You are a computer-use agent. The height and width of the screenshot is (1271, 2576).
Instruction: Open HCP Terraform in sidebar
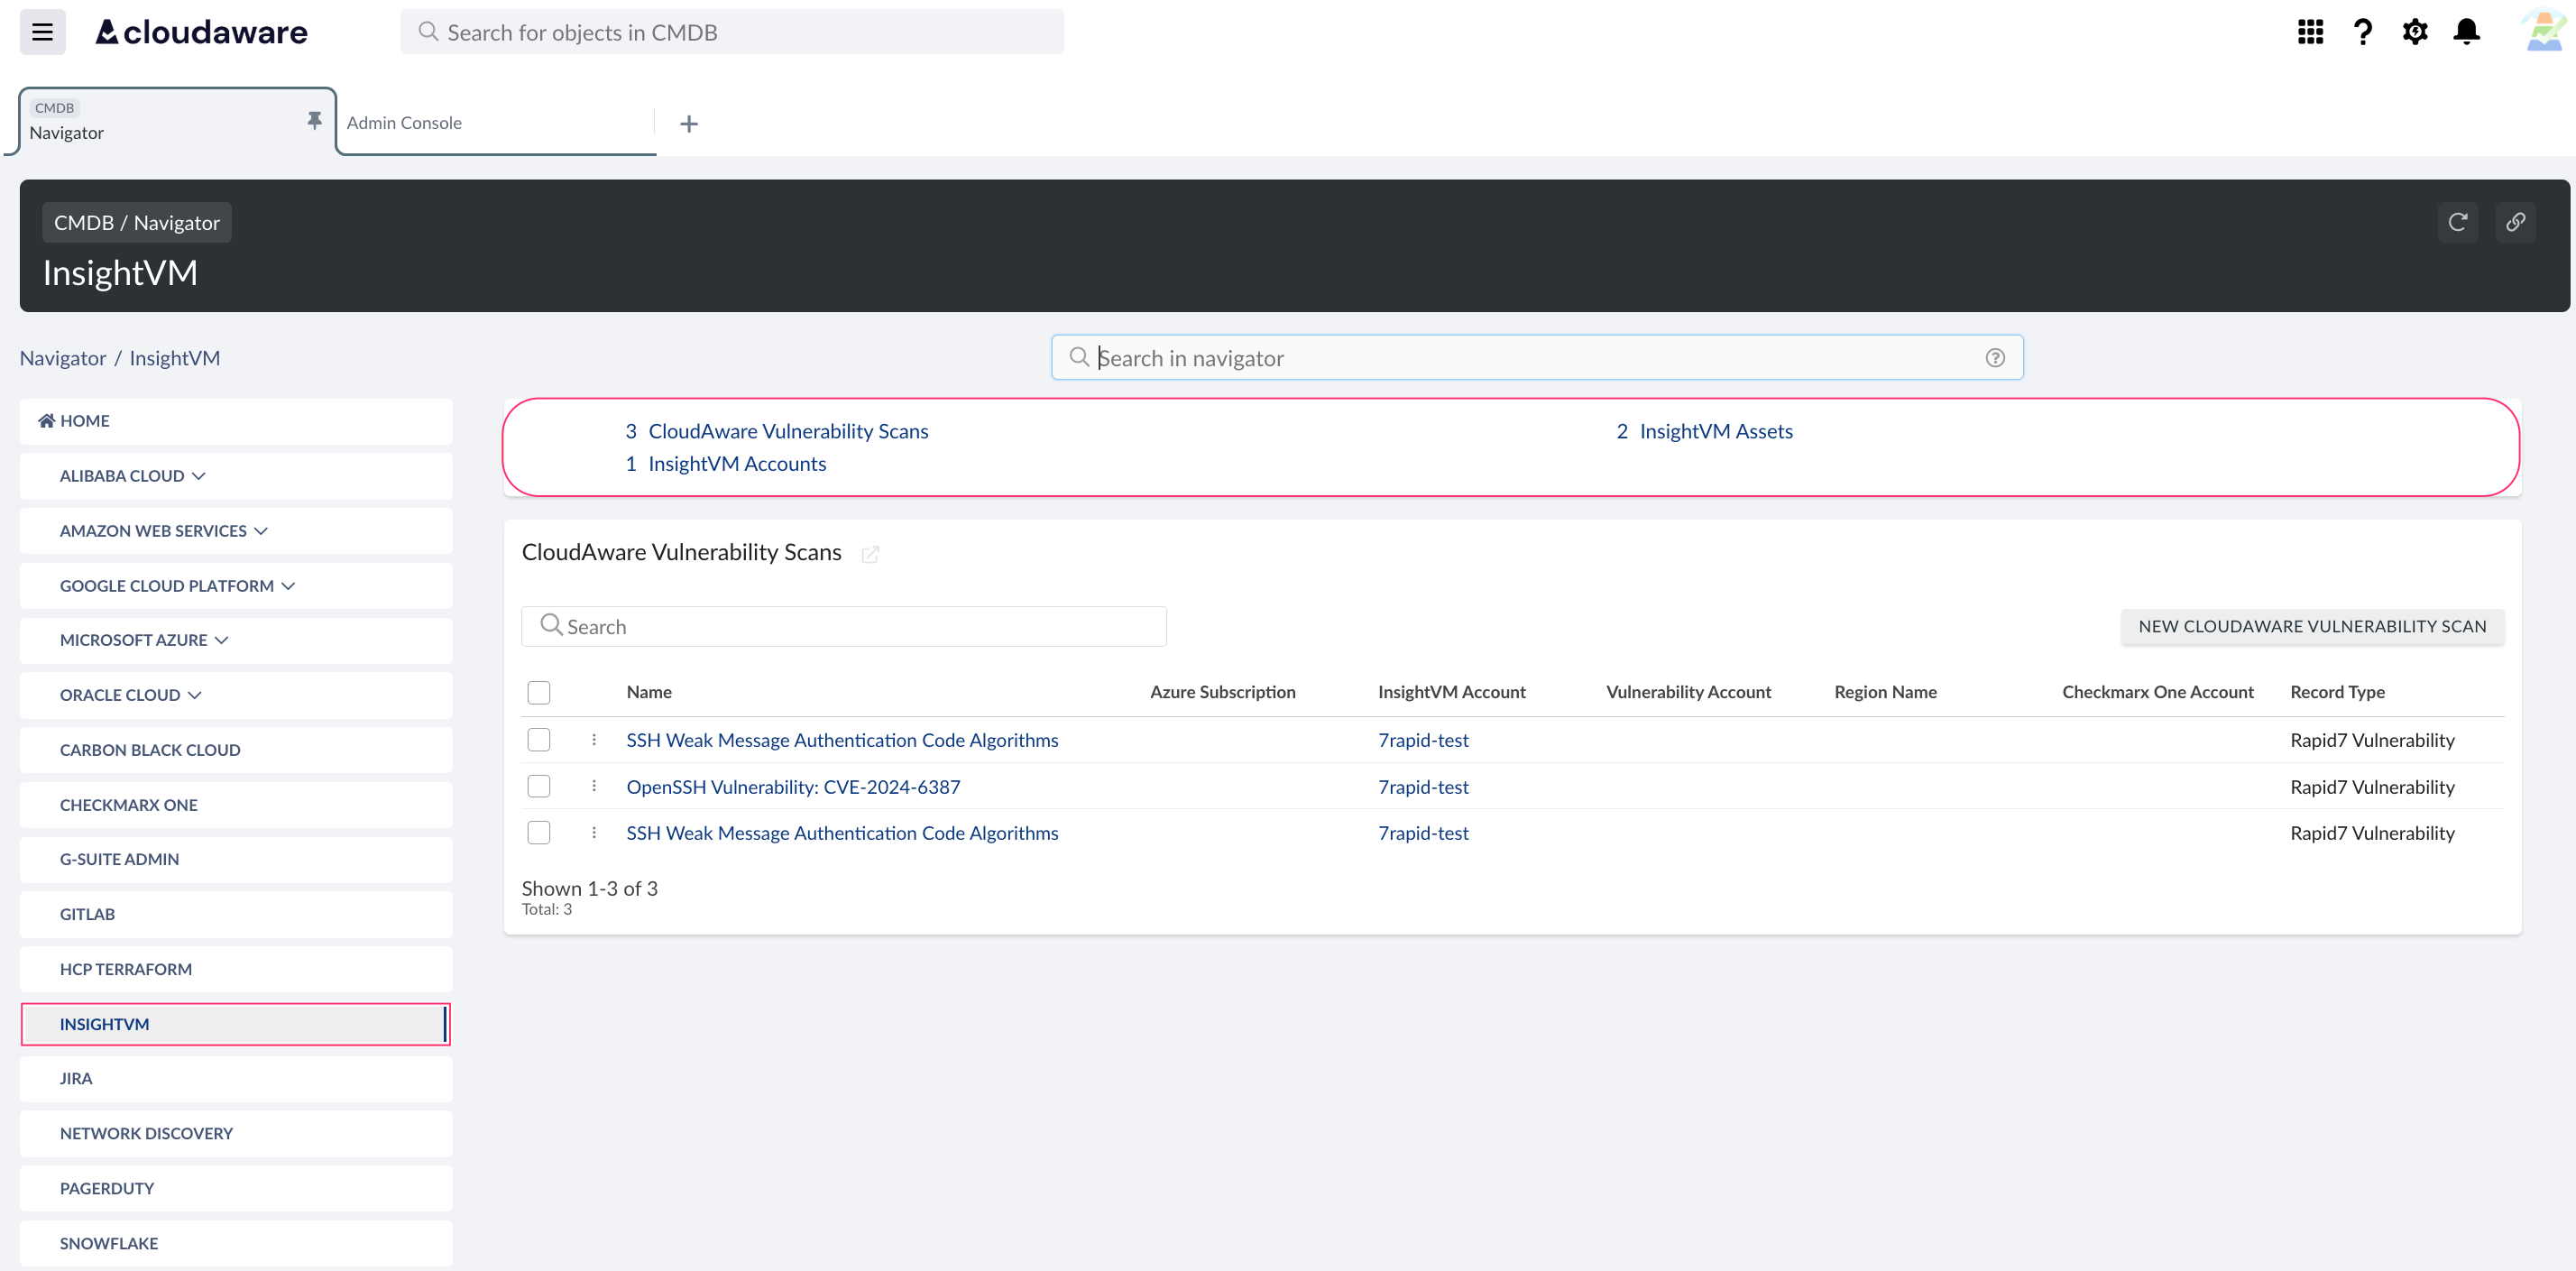pos(236,969)
